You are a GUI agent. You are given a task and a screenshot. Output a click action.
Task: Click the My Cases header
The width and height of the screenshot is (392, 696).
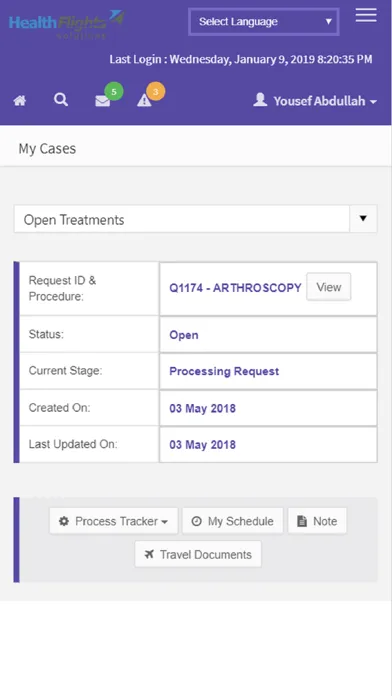pos(47,149)
